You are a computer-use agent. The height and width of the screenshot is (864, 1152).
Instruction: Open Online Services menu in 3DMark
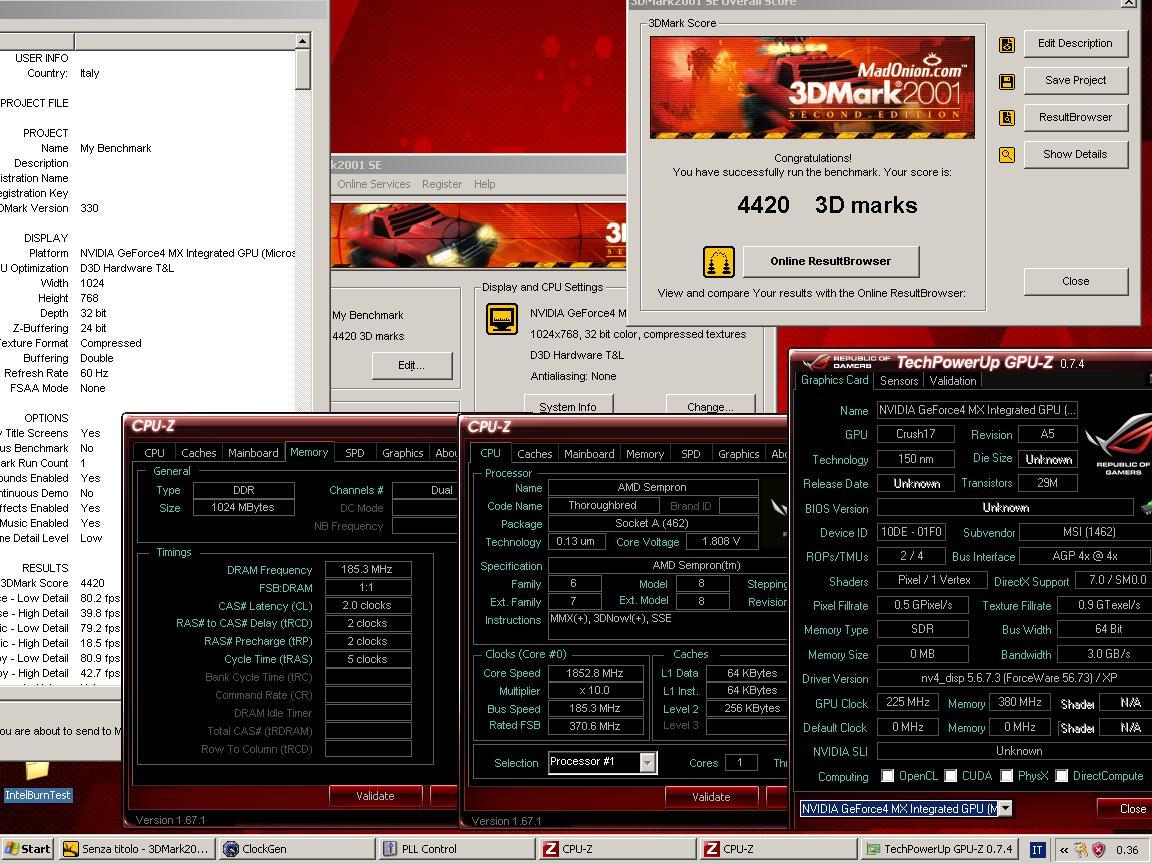(374, 184)
